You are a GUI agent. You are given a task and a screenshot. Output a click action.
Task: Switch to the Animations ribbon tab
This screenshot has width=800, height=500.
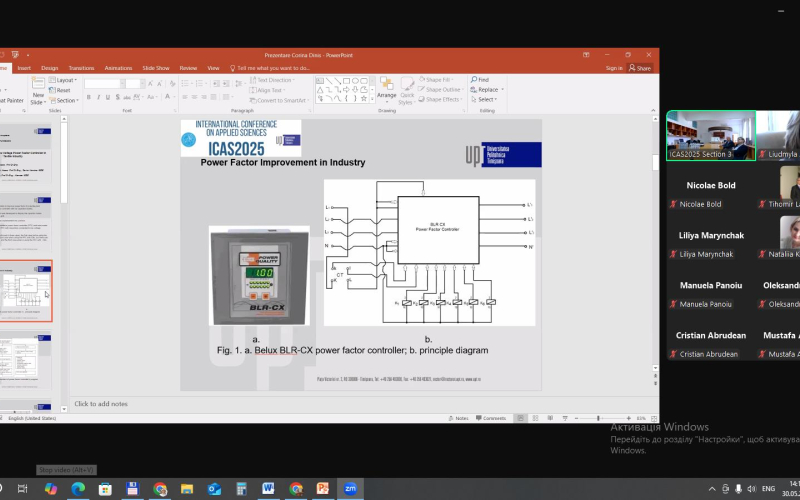click(x=118, y=68)
